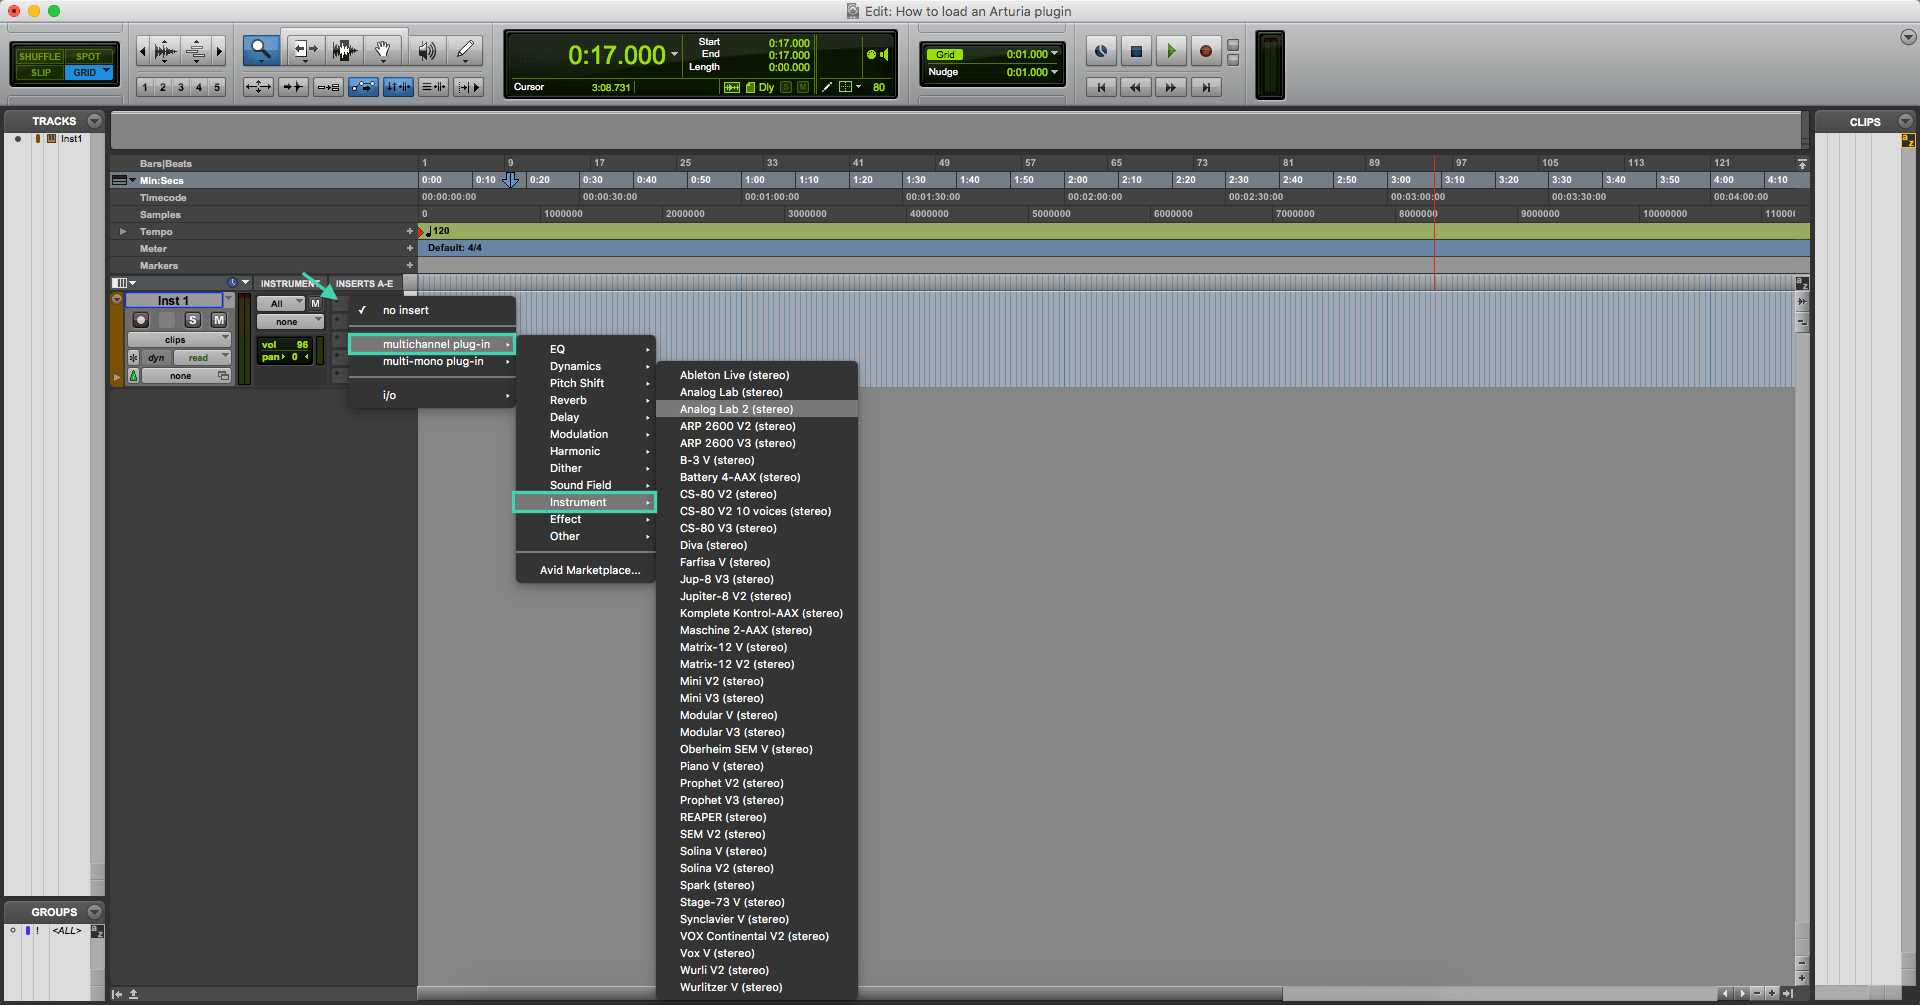Viewport: 1920px width, 1005px height.
Task: Open the Groups list popup menu
Action: click(95, 912)
